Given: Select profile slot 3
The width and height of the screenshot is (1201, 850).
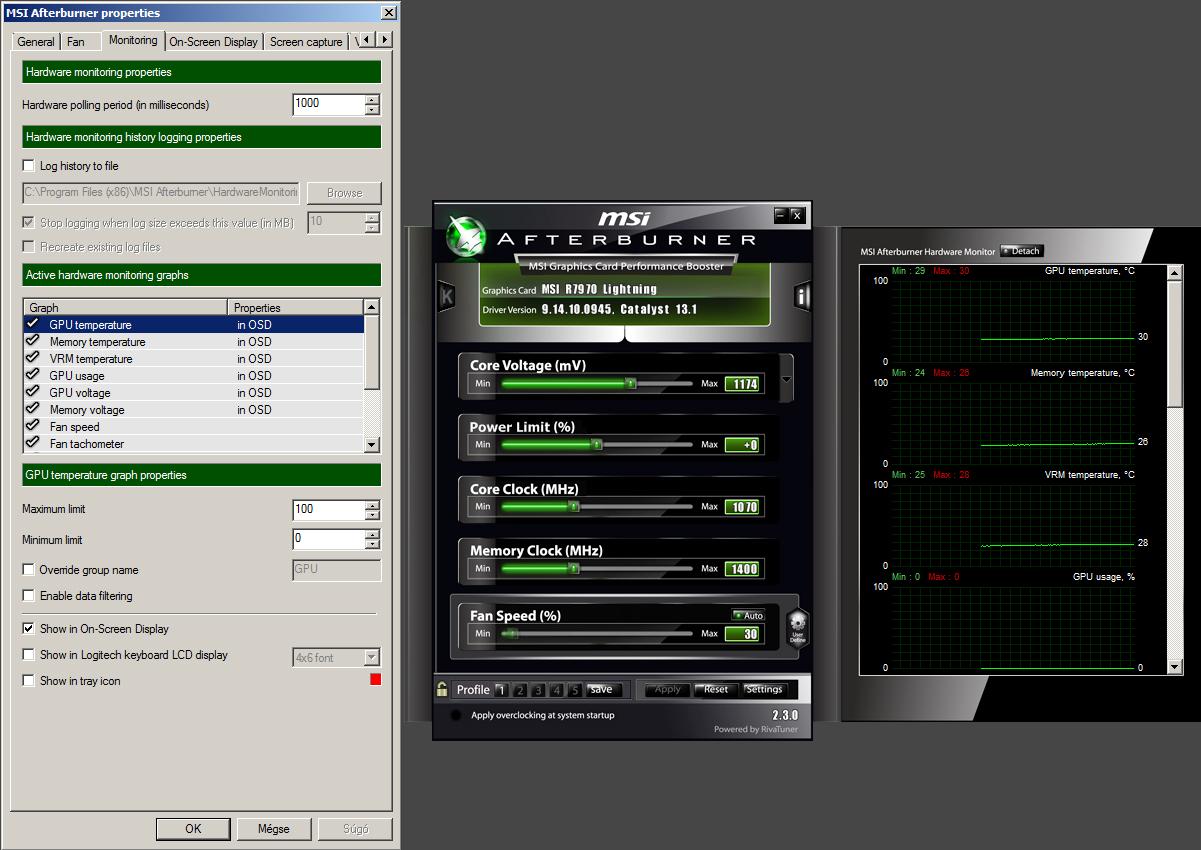Looking at the screenshot, I should pyautogui.click(x=538, y=690).
